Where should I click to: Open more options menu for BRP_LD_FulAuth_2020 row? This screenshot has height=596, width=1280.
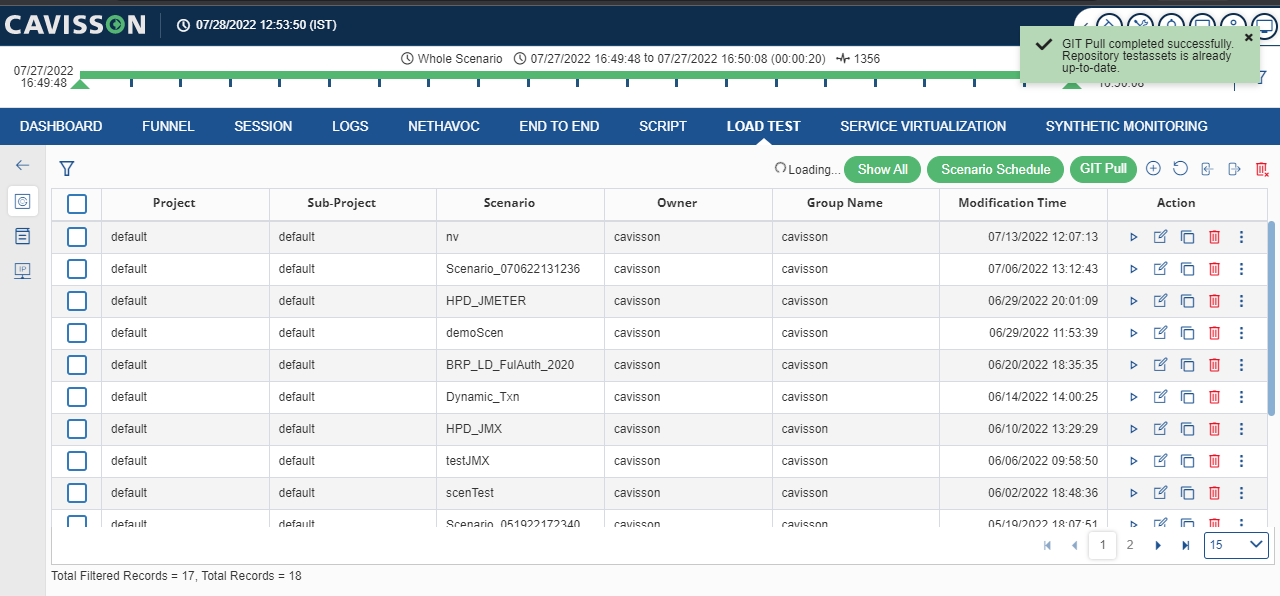(x=1241, y=365)
